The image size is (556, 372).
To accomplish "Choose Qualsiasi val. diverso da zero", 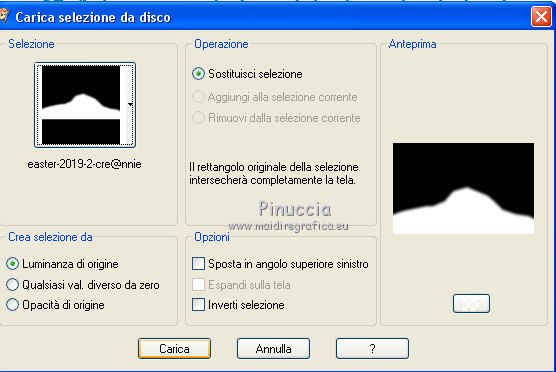I will (x=12, y=284).
